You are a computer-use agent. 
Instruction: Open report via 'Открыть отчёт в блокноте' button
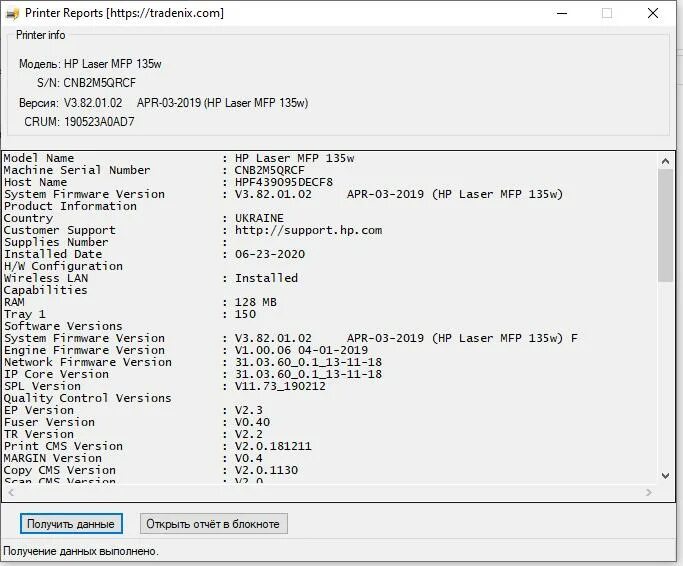[213, 523]
